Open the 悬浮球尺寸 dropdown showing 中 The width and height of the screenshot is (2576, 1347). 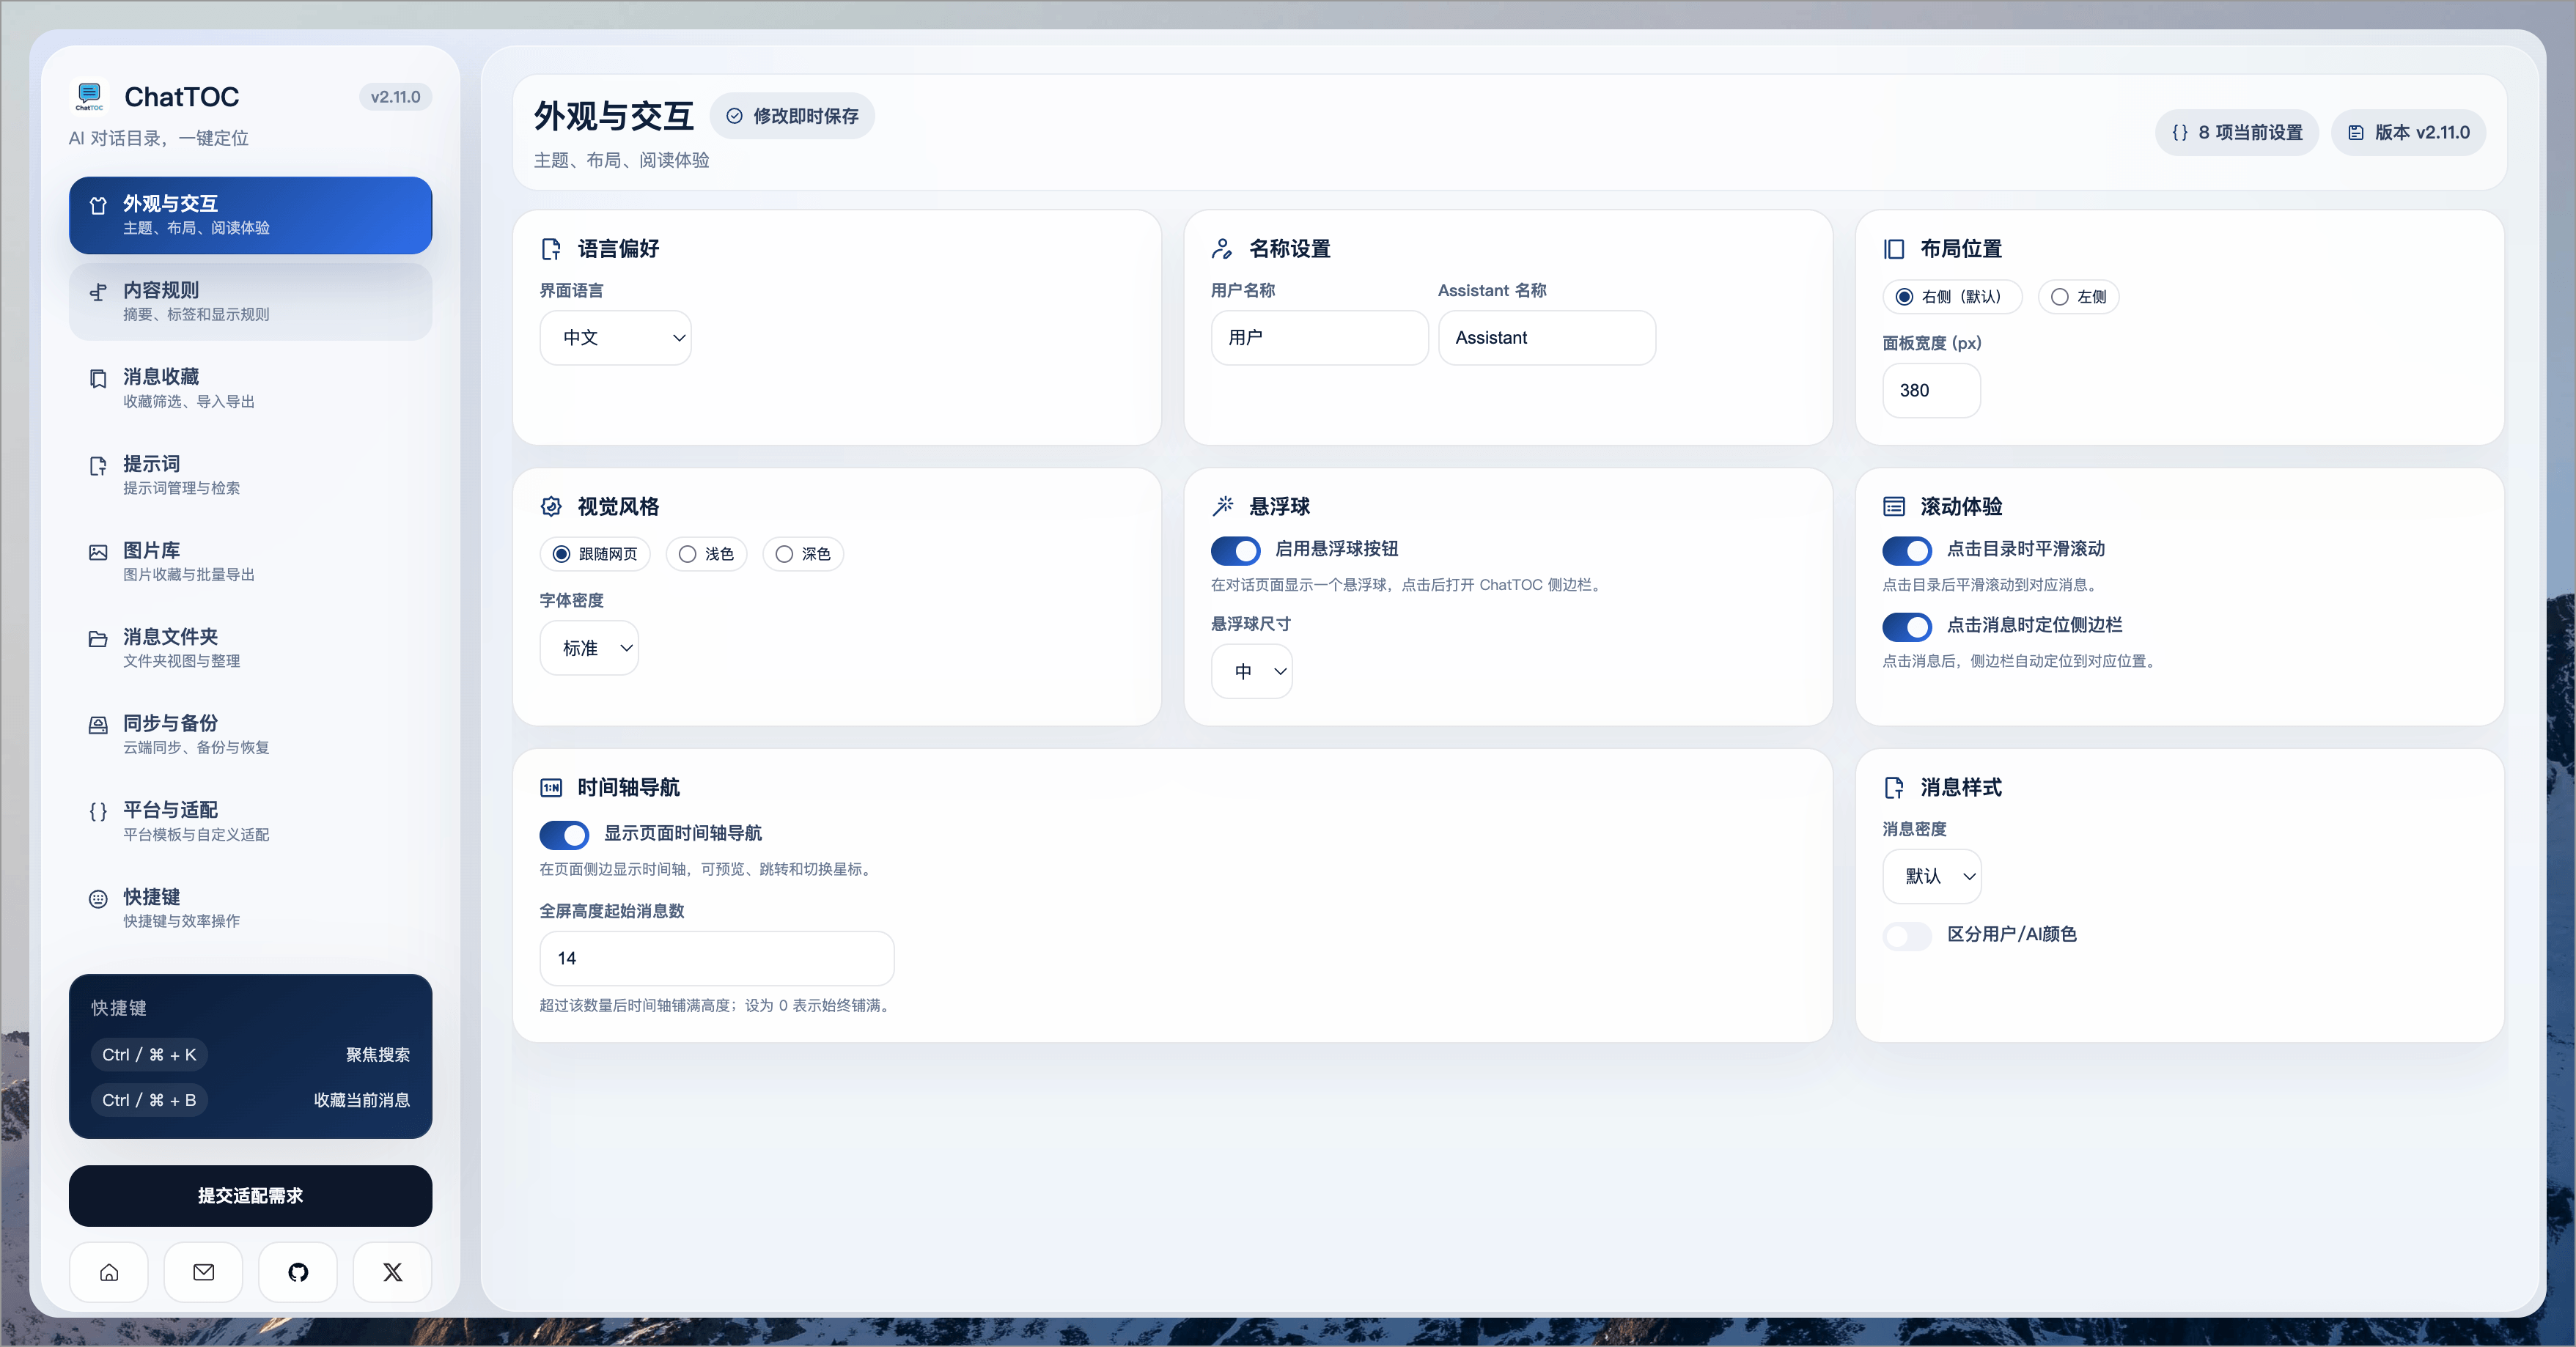tap(1252, 671)
